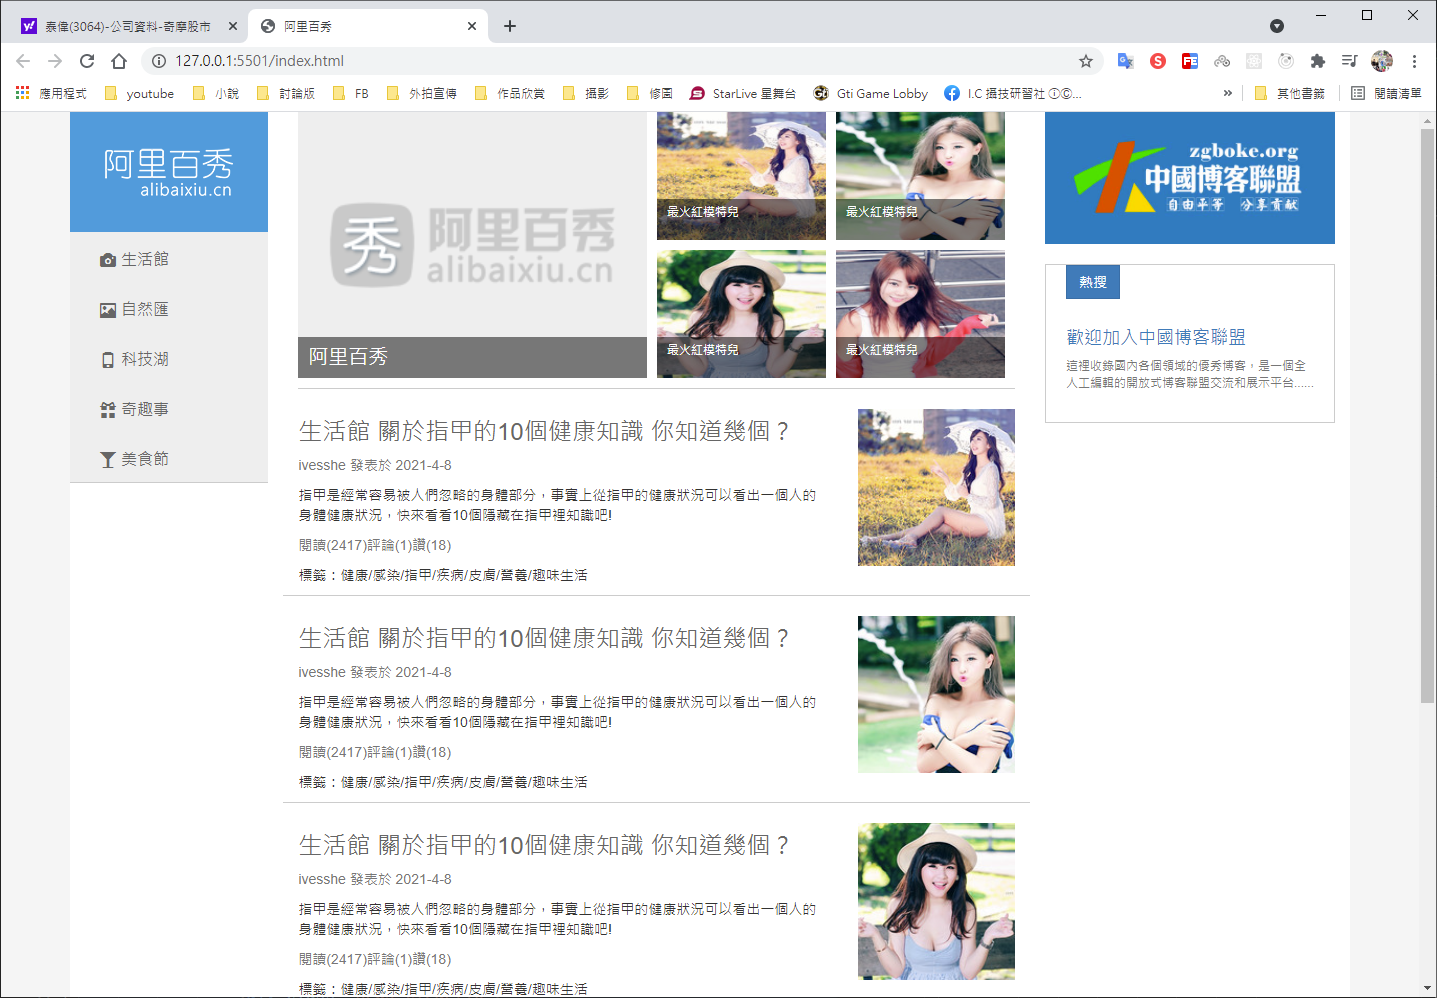Reload the page with refresh icon
The image size is (1437, 998).
(x=87, y=61)
